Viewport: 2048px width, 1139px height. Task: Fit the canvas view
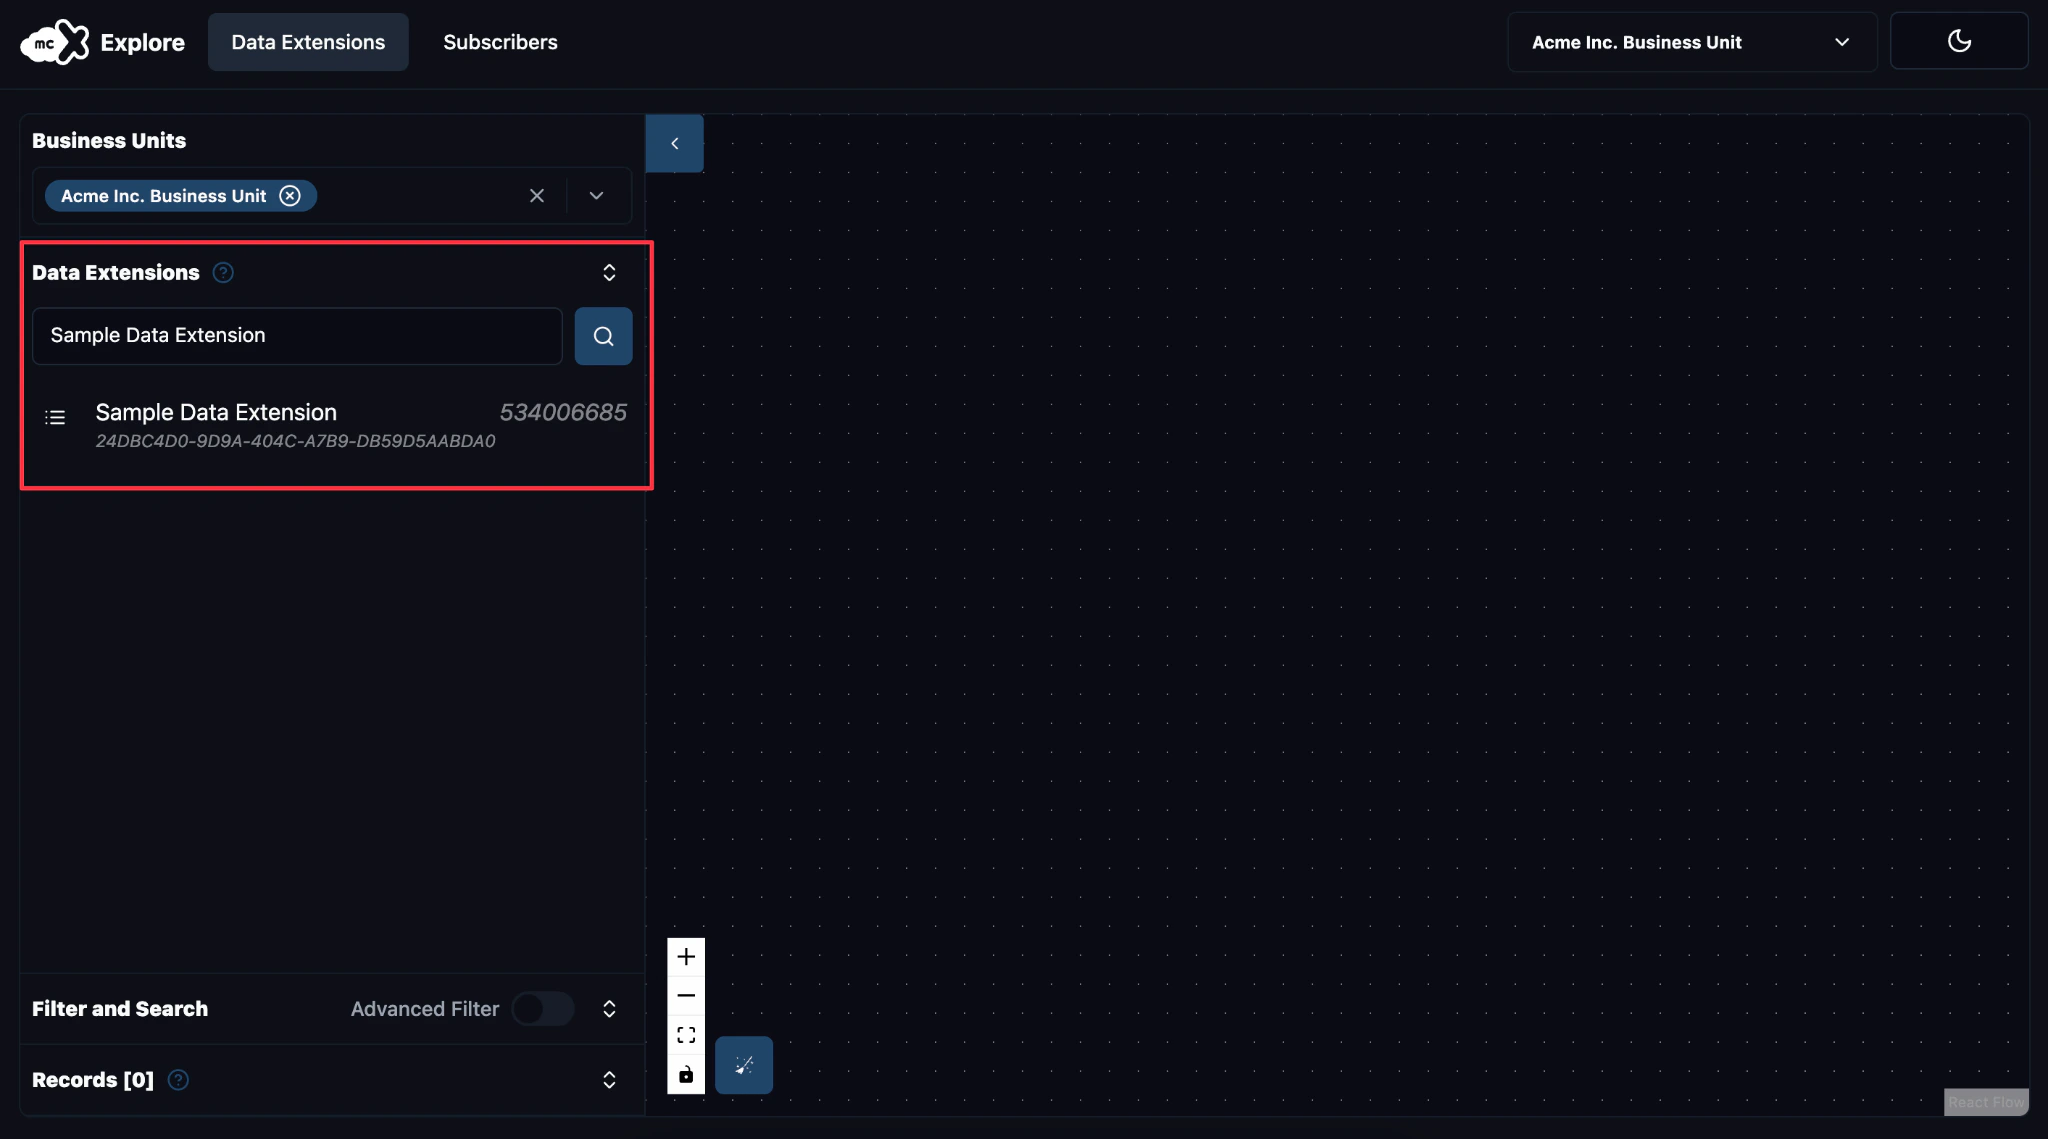tap(686, 1035)
